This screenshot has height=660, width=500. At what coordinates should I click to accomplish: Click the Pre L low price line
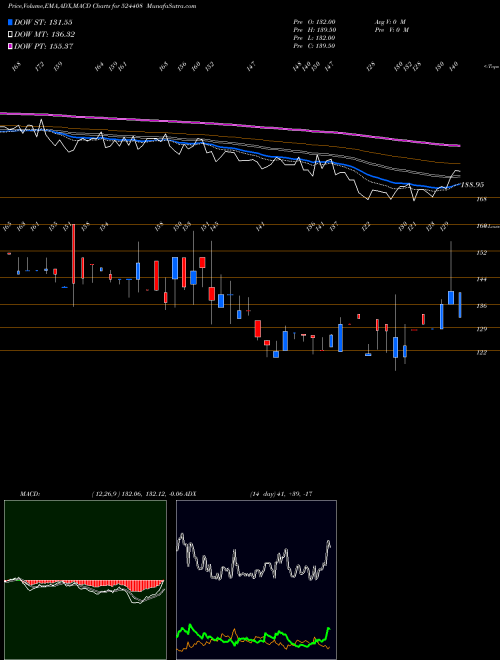click(314, 38)
